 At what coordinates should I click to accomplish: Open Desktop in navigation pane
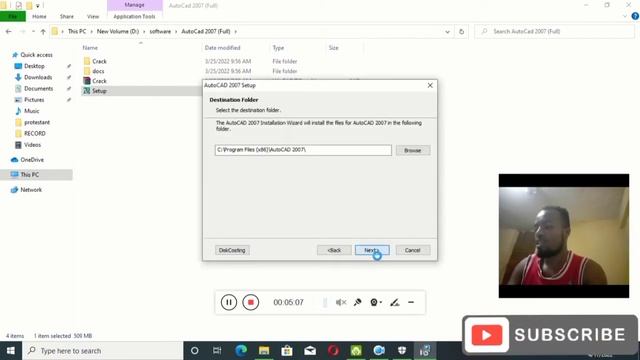click(x=34, y=66)
